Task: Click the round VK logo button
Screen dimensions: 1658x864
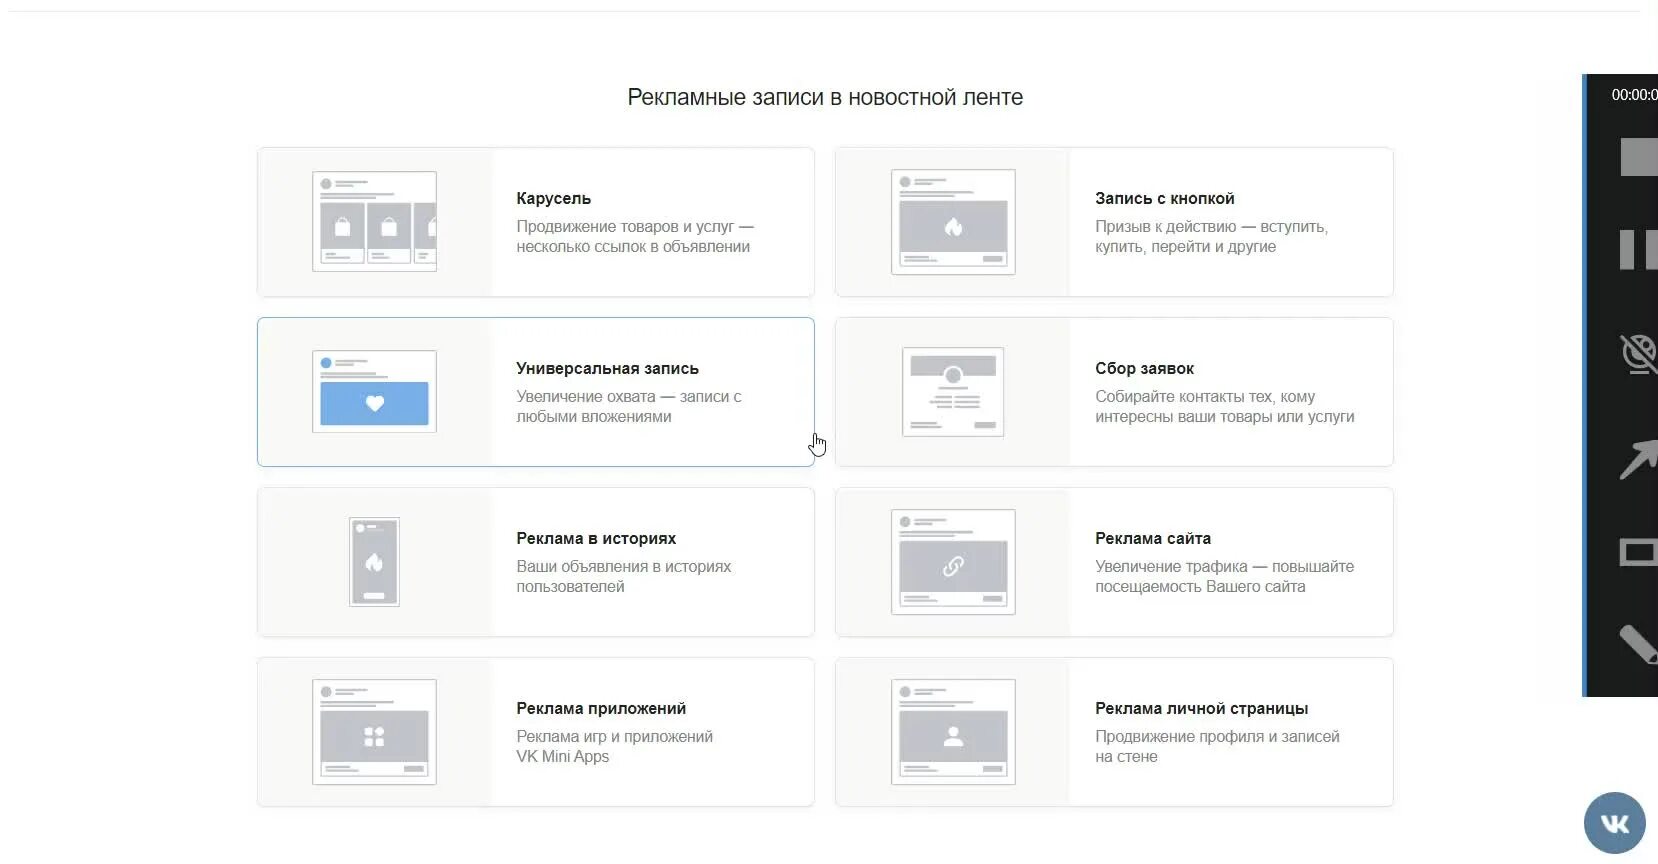Action: [x=1614, y=823]
